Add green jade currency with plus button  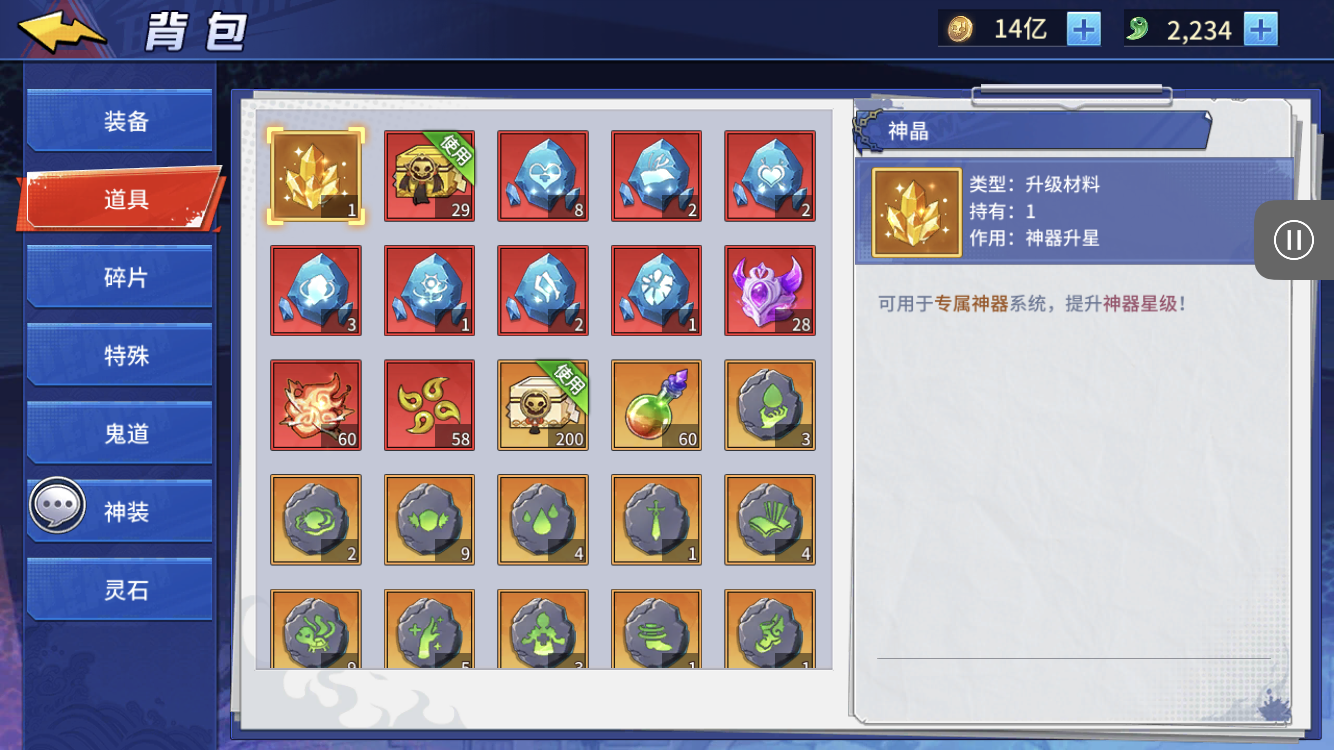[1261, 29]
